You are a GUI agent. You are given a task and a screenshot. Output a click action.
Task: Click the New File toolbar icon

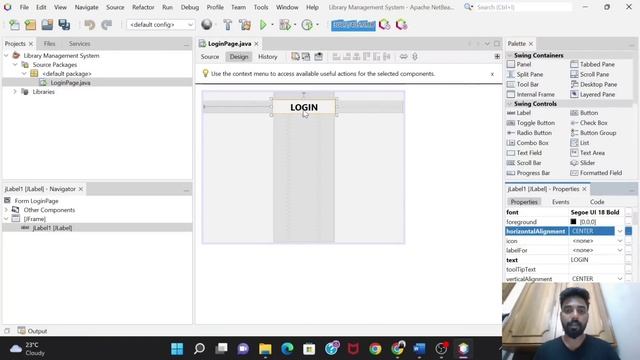14,25
